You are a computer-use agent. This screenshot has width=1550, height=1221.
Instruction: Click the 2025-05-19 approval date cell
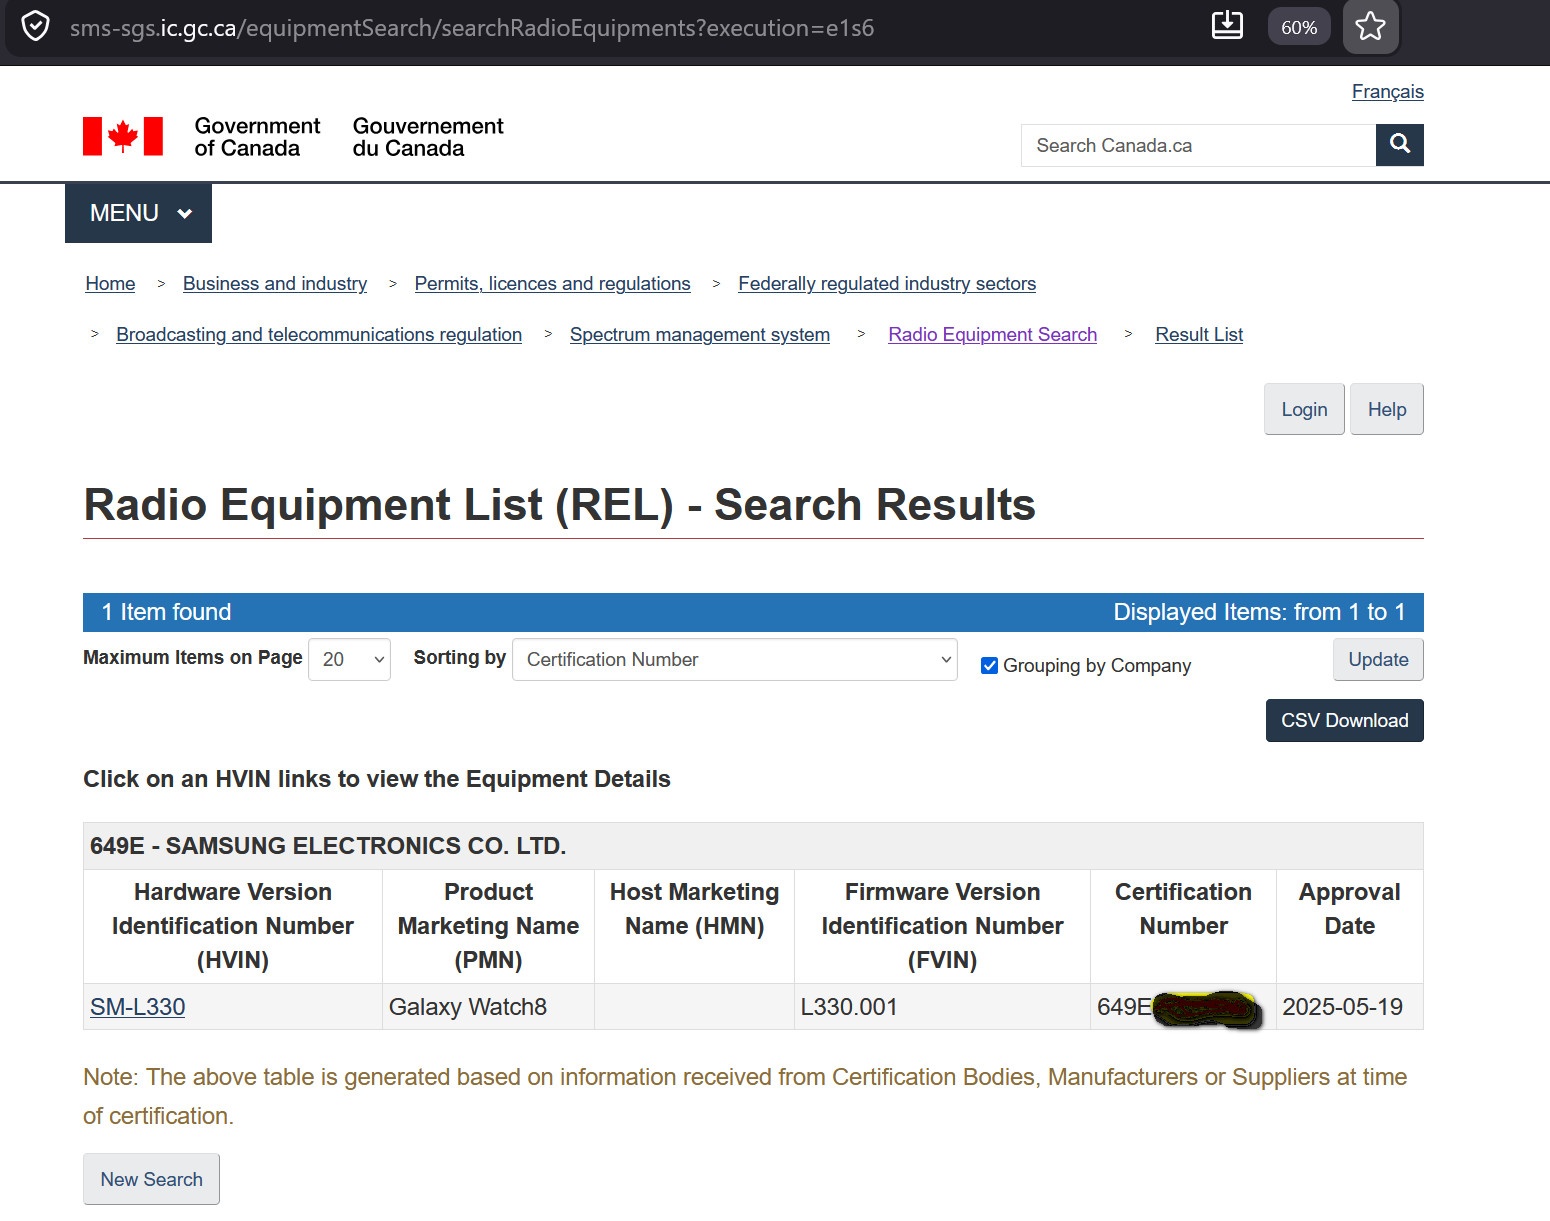click(1349, 1007)
